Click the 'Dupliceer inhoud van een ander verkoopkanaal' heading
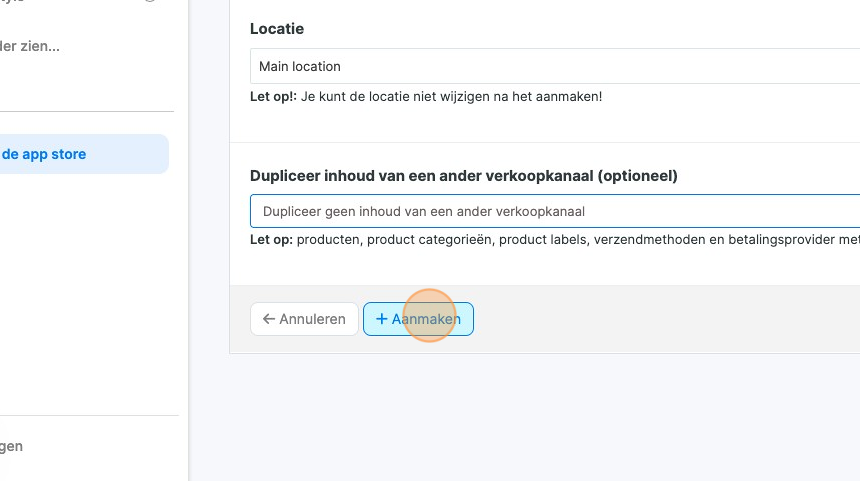 click(x=463, y=176)
